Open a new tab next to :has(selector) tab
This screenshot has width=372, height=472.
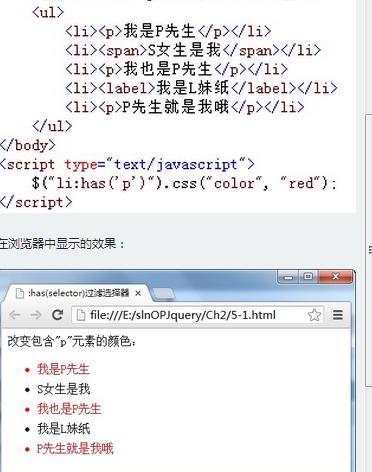coord(163,294)
